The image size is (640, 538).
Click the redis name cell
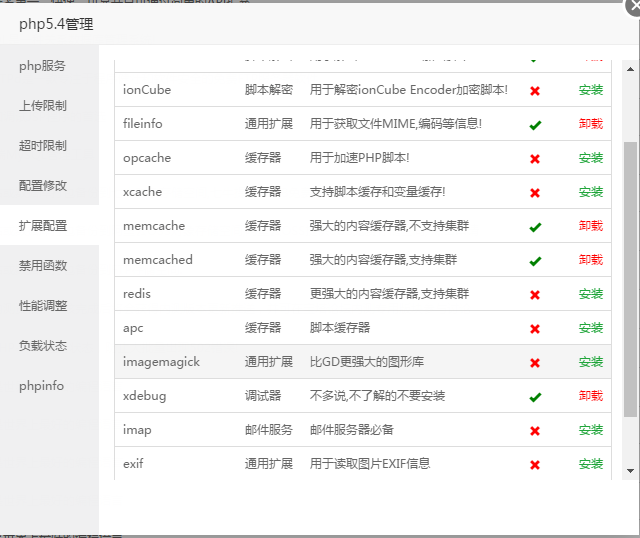click(137, 294)
